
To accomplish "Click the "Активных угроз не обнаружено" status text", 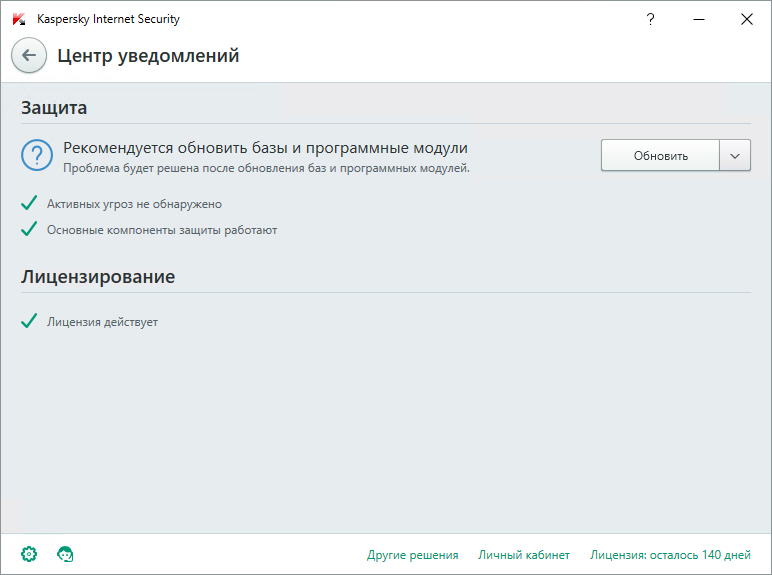I will 134,204.
